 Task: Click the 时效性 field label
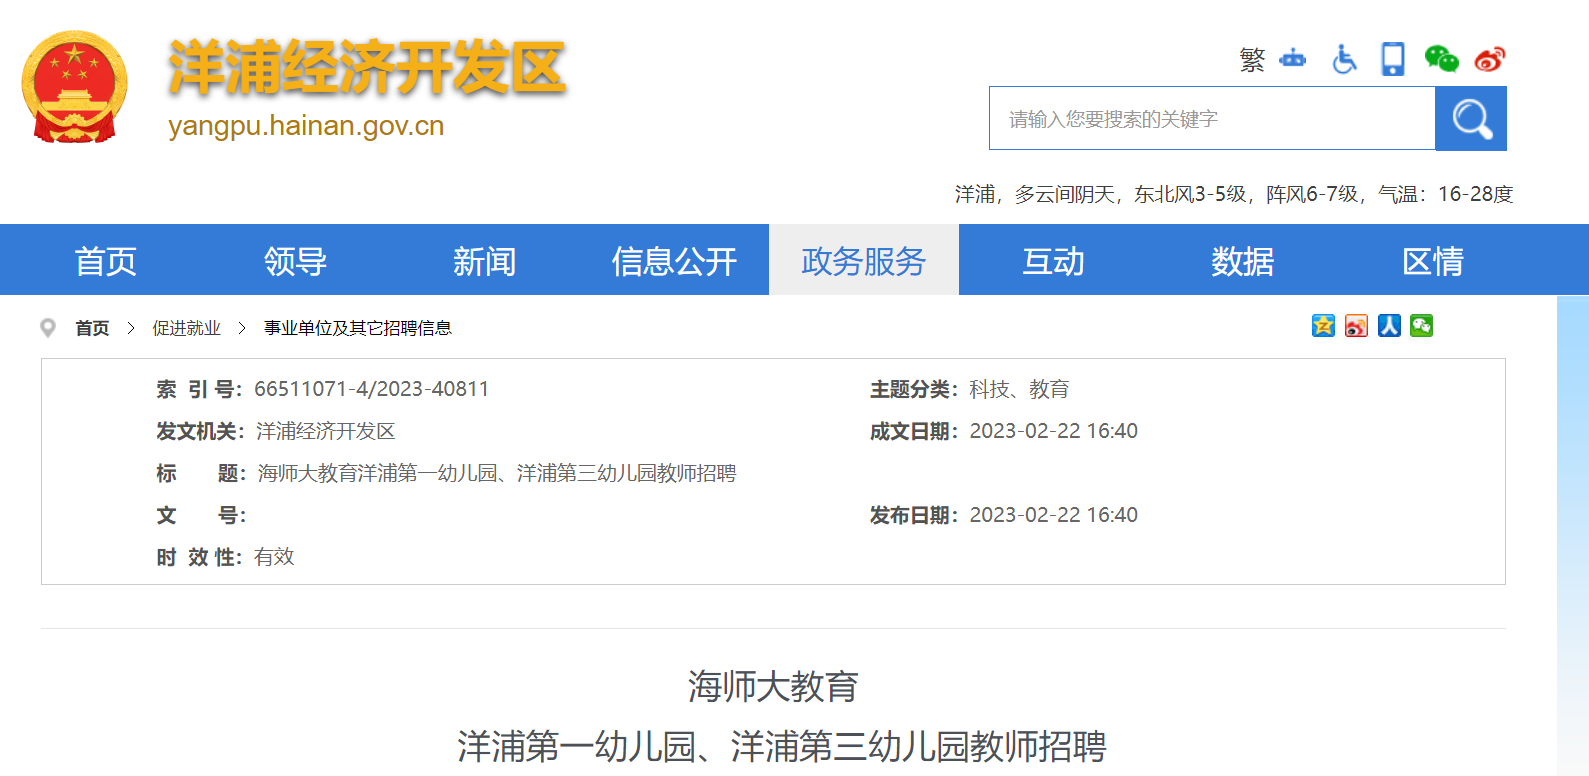[x=200, y=557]
